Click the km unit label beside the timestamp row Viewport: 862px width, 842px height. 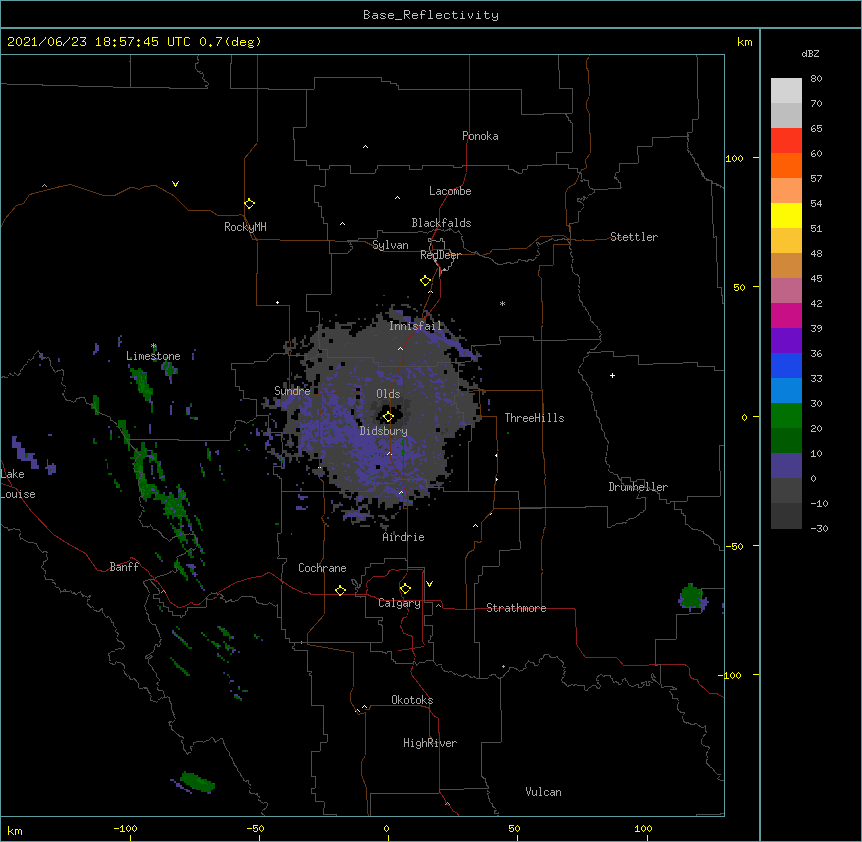tap(745, 42)
